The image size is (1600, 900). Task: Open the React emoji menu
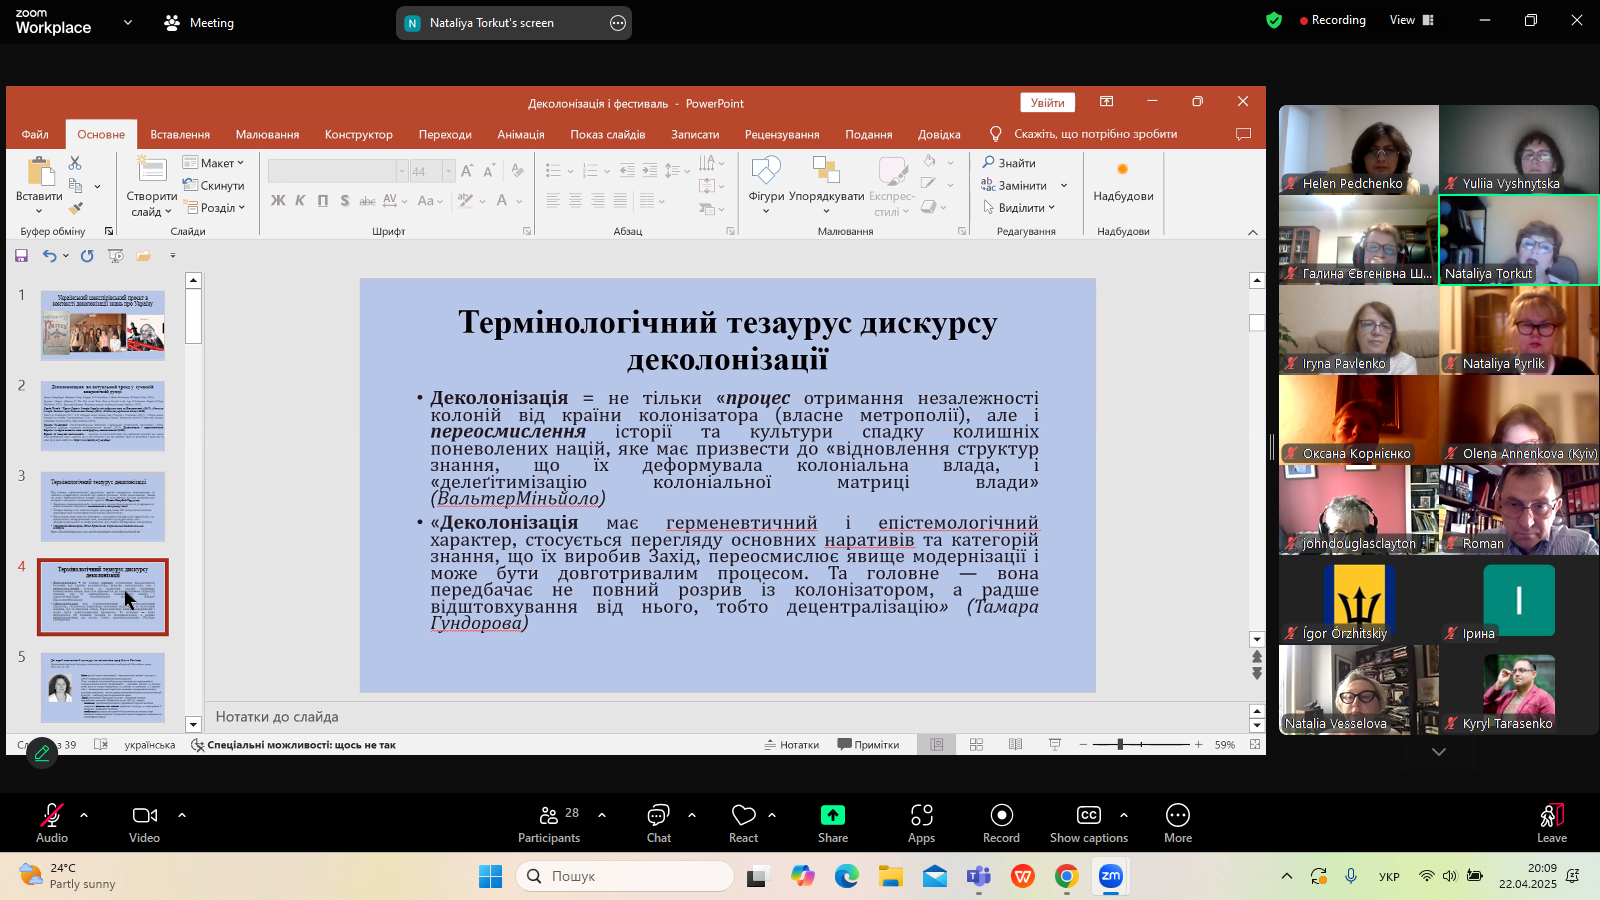[743, 816]
